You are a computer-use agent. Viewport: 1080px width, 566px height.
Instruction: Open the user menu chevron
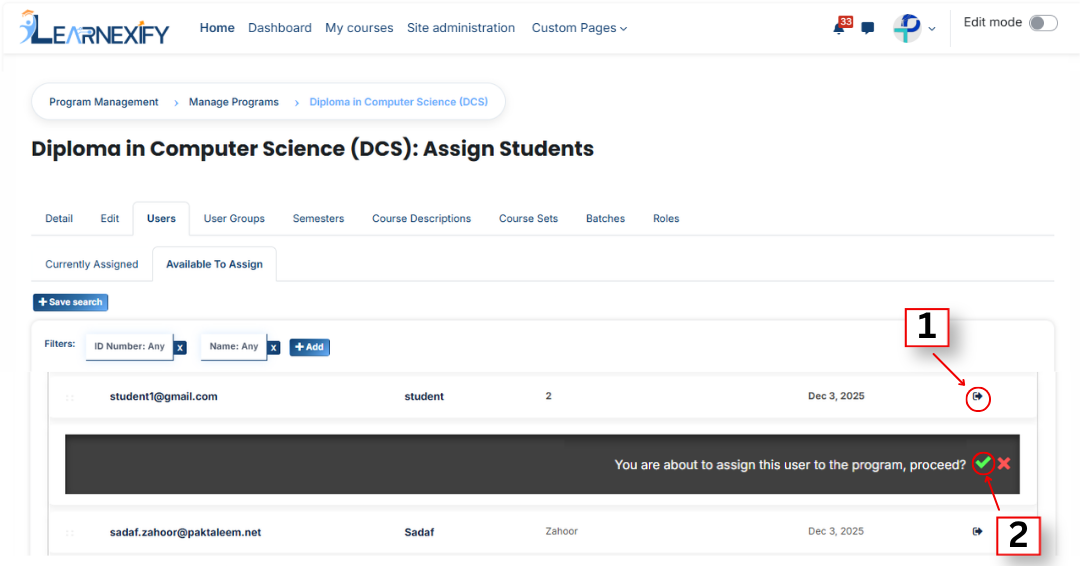pos(932,29)
